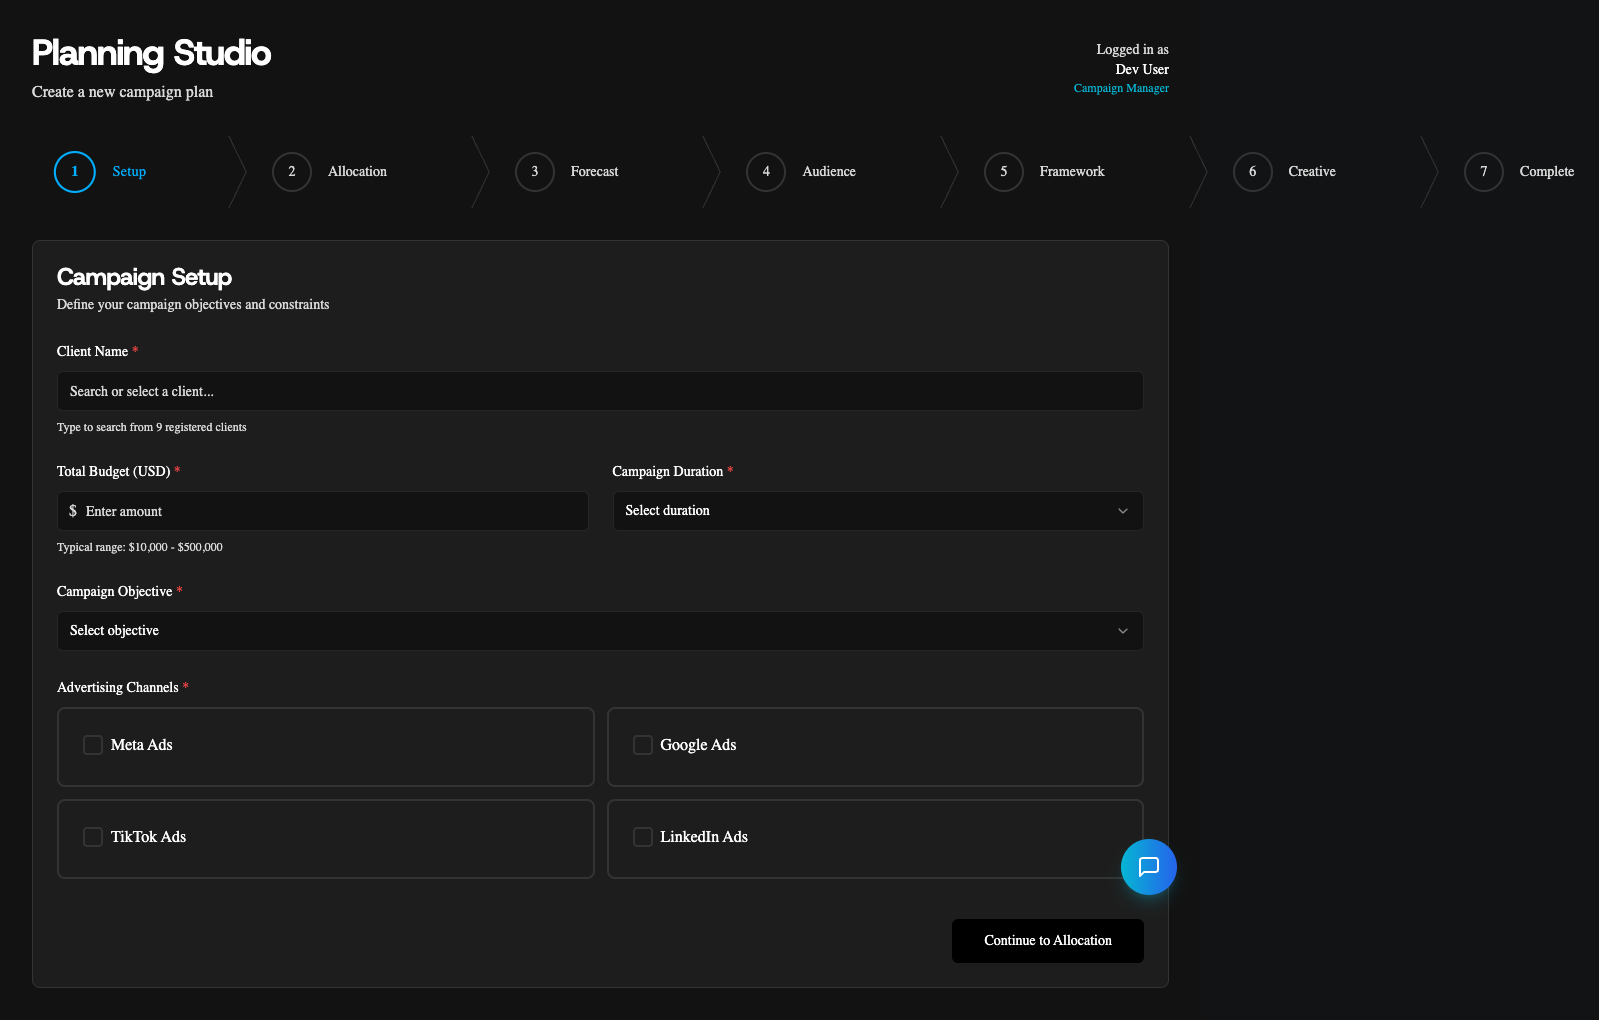Expand the Campaign Objective dropdown
The height and width of the screenshot is (1020, 1599).
(599, 631)
